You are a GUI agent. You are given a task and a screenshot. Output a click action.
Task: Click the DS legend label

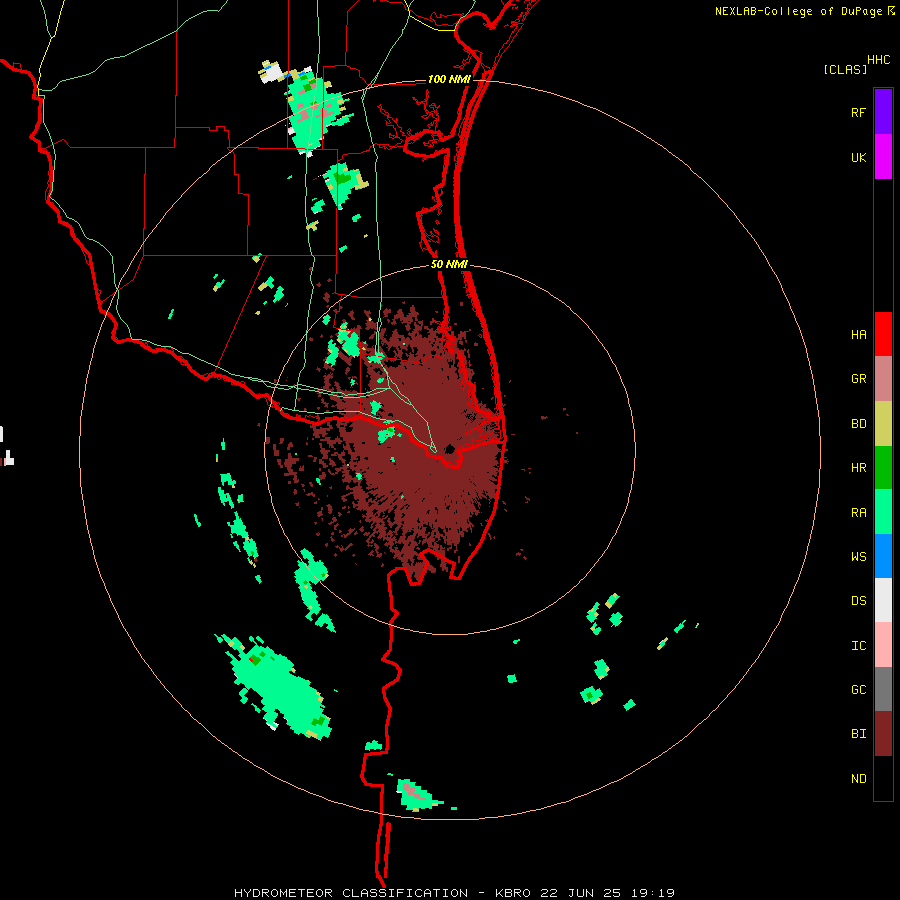(858, 601)
